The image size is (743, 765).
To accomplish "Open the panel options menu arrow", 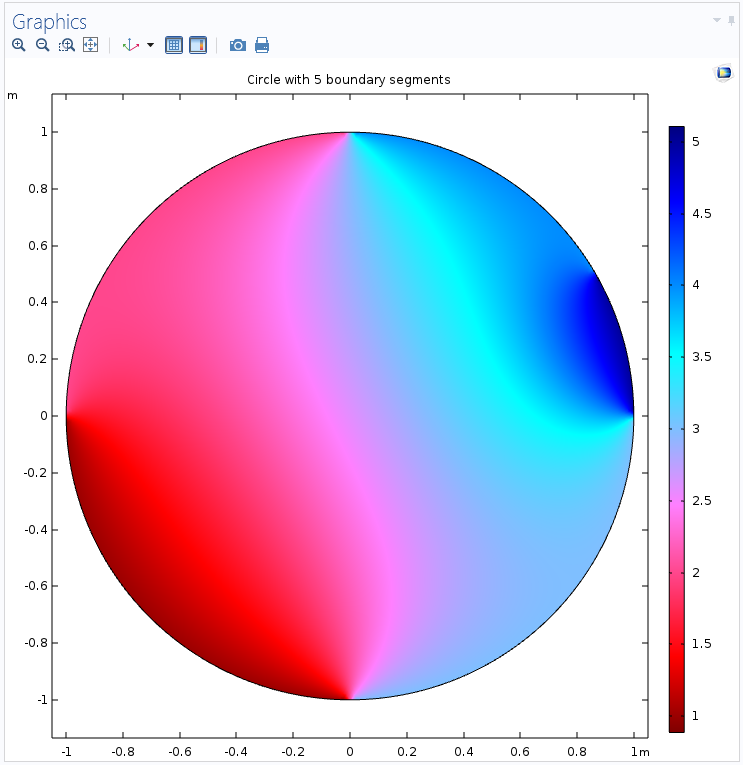I will [x=716, y=20].
